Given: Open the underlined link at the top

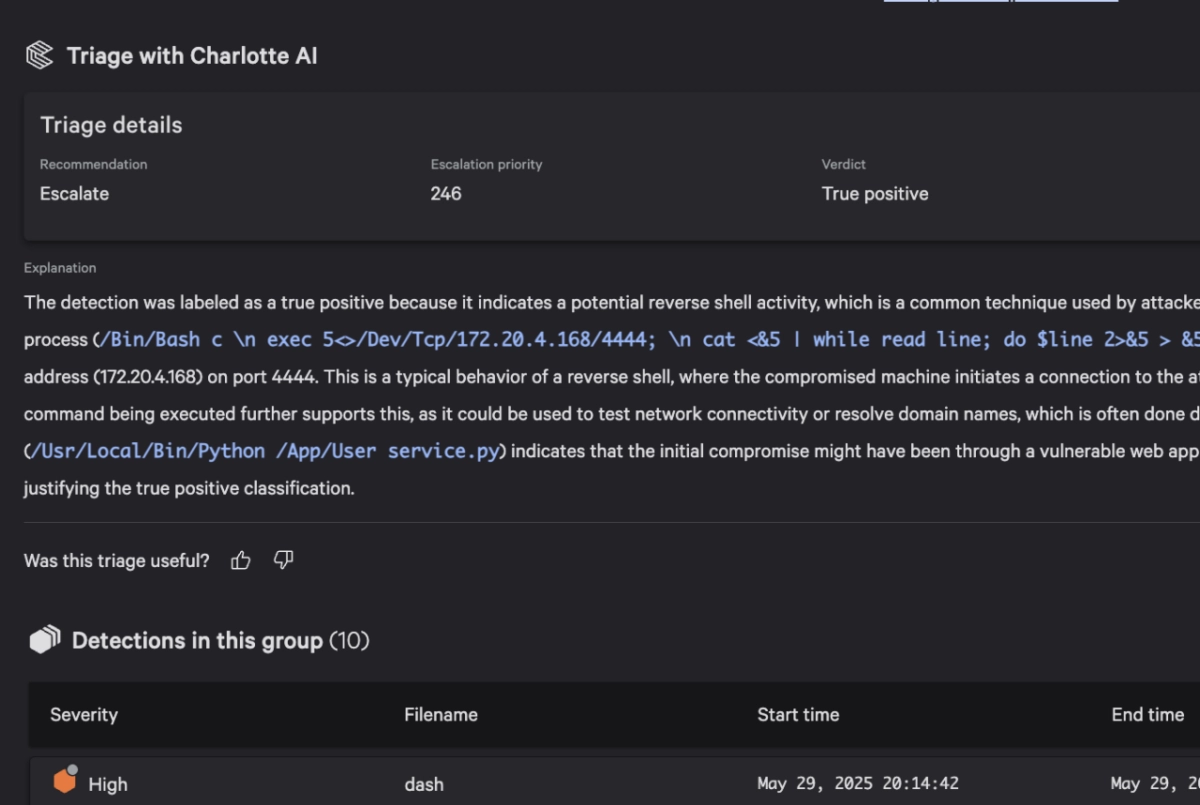Looking at the screenshot, I should click(1000, 2).
